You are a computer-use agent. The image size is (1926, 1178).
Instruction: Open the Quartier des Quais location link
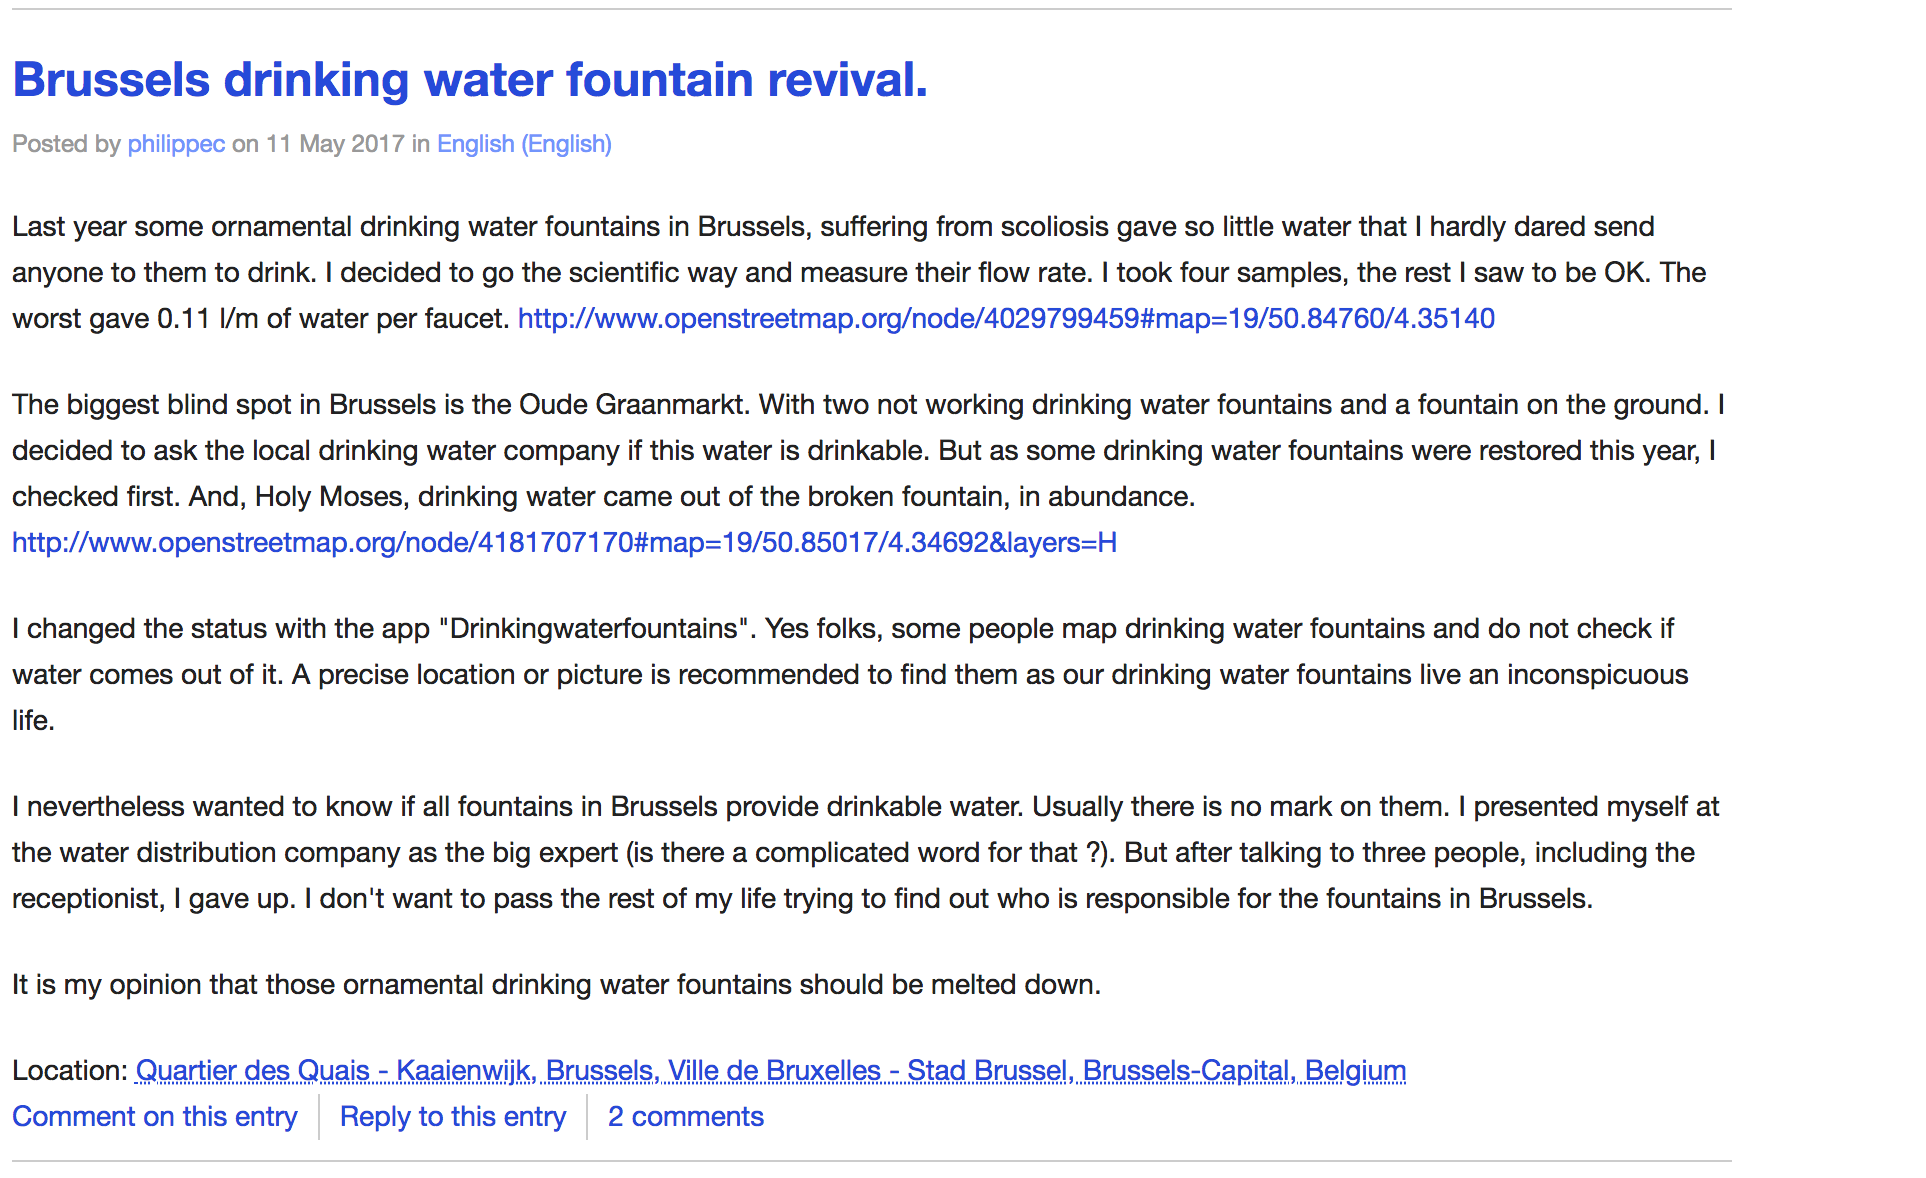pos(771,1071)
